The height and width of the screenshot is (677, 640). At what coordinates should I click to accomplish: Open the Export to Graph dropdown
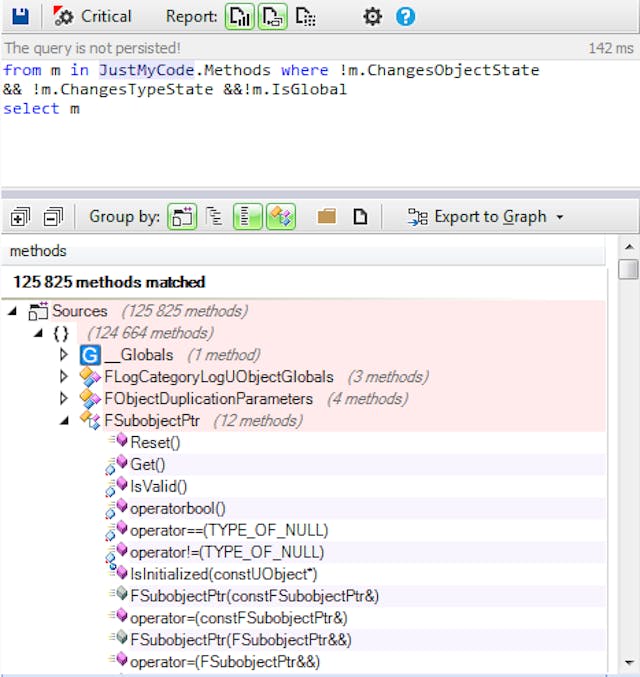(x=486, y=216)
